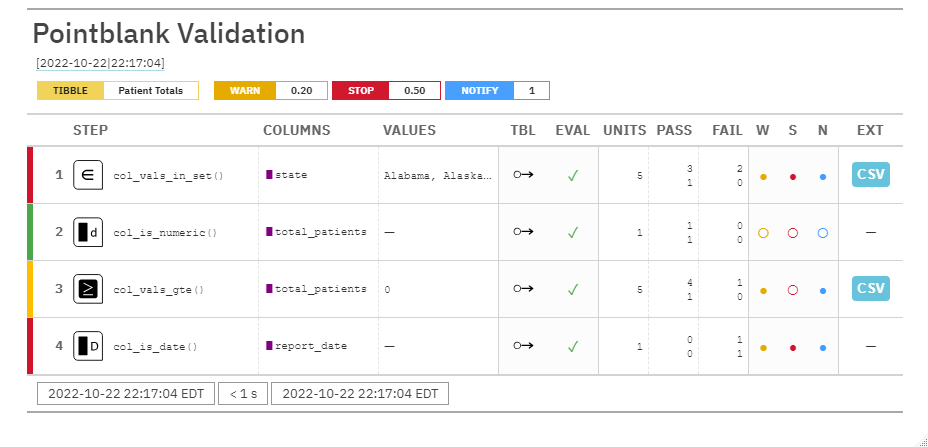Click the col_vals_gte step icon
The width and height of the screenshot is (928, 447).
tap(88, 289)
